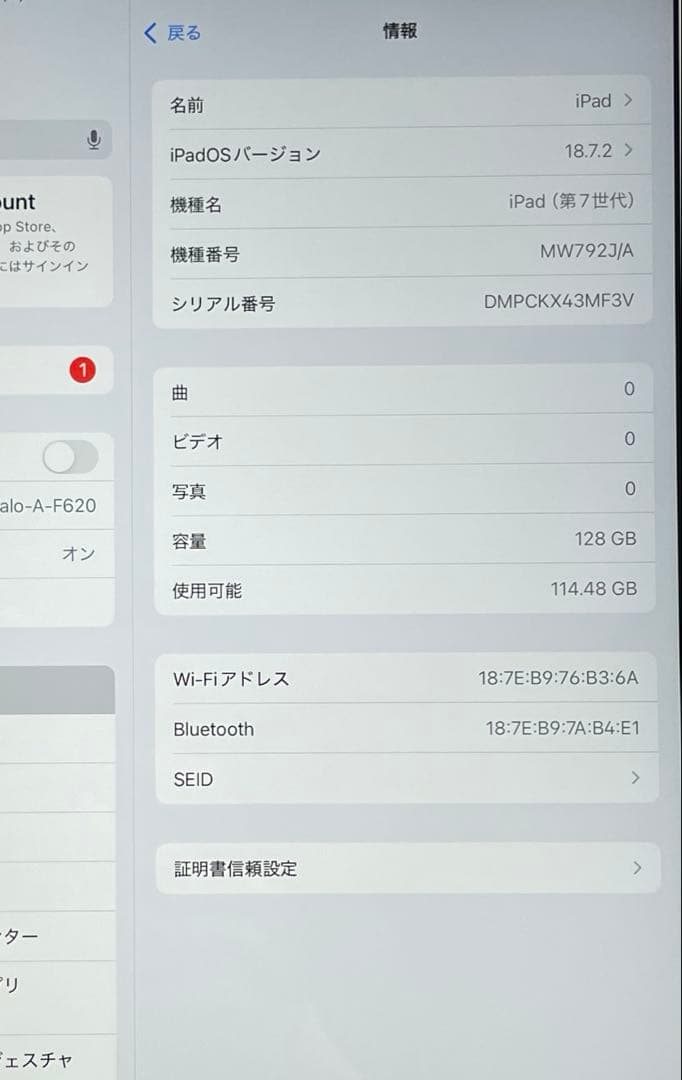The width and height of the screenshot is (682, 1080).
Task: Tap the chevron next to iPad name
Action: click(628, 101)
